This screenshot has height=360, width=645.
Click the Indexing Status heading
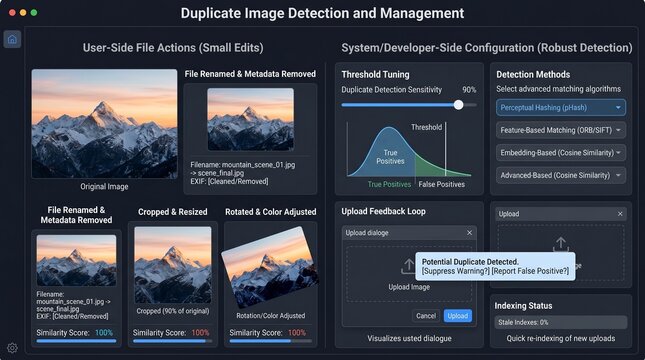point(523,306)
